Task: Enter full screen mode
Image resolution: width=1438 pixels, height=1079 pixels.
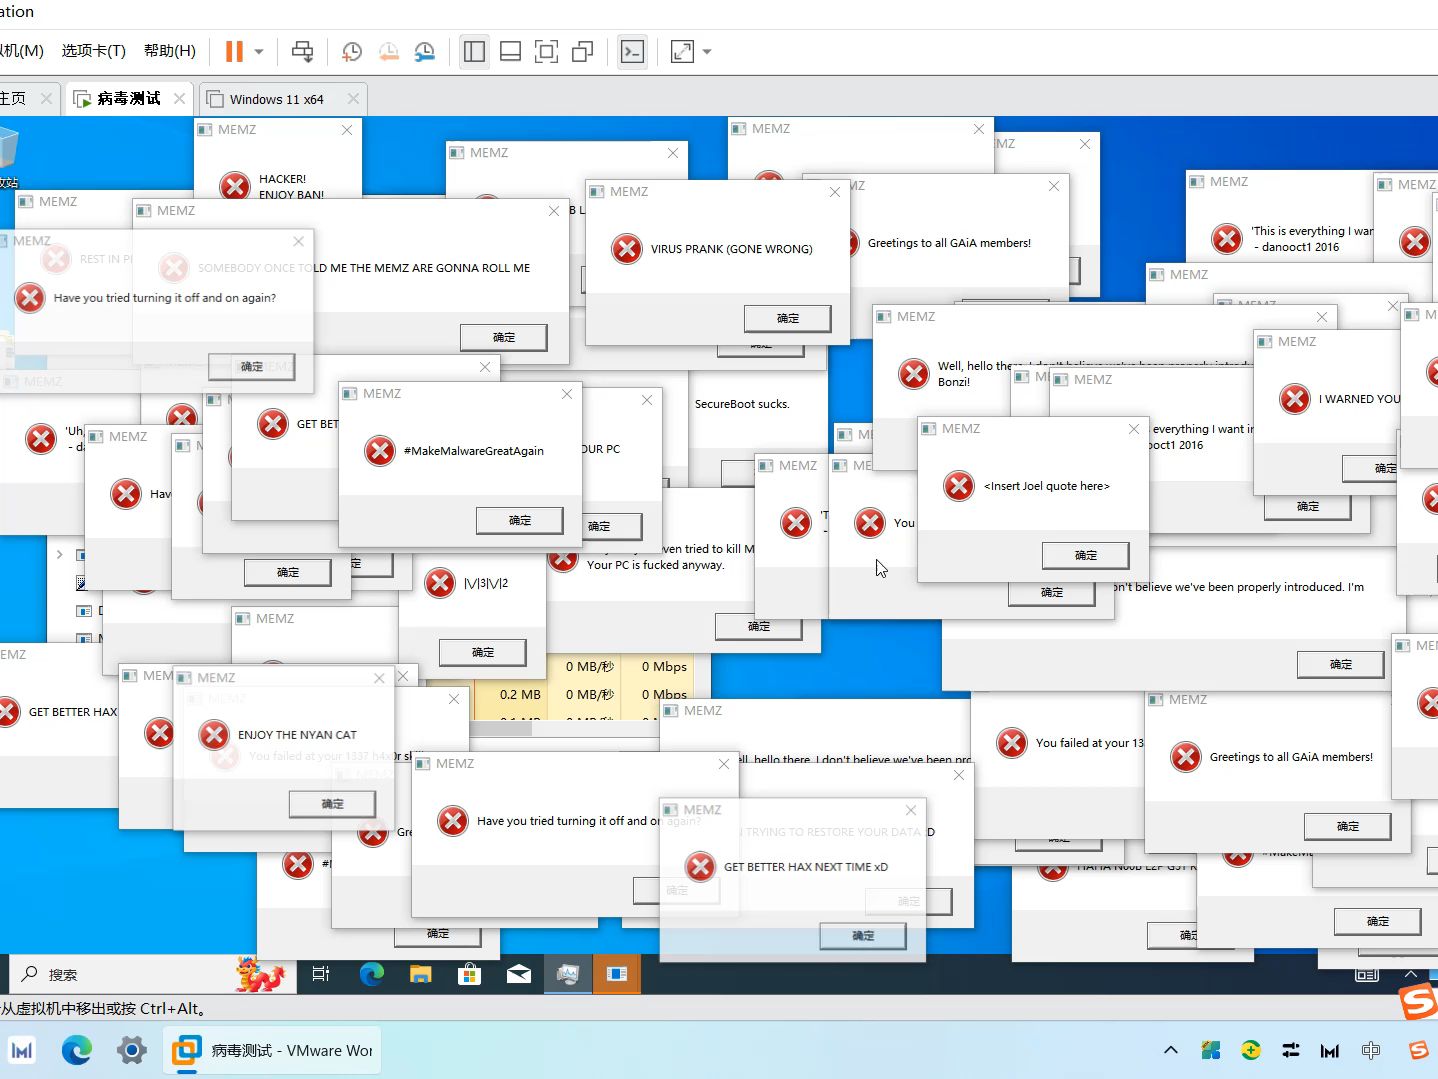Action: click(x=546, y=51)
